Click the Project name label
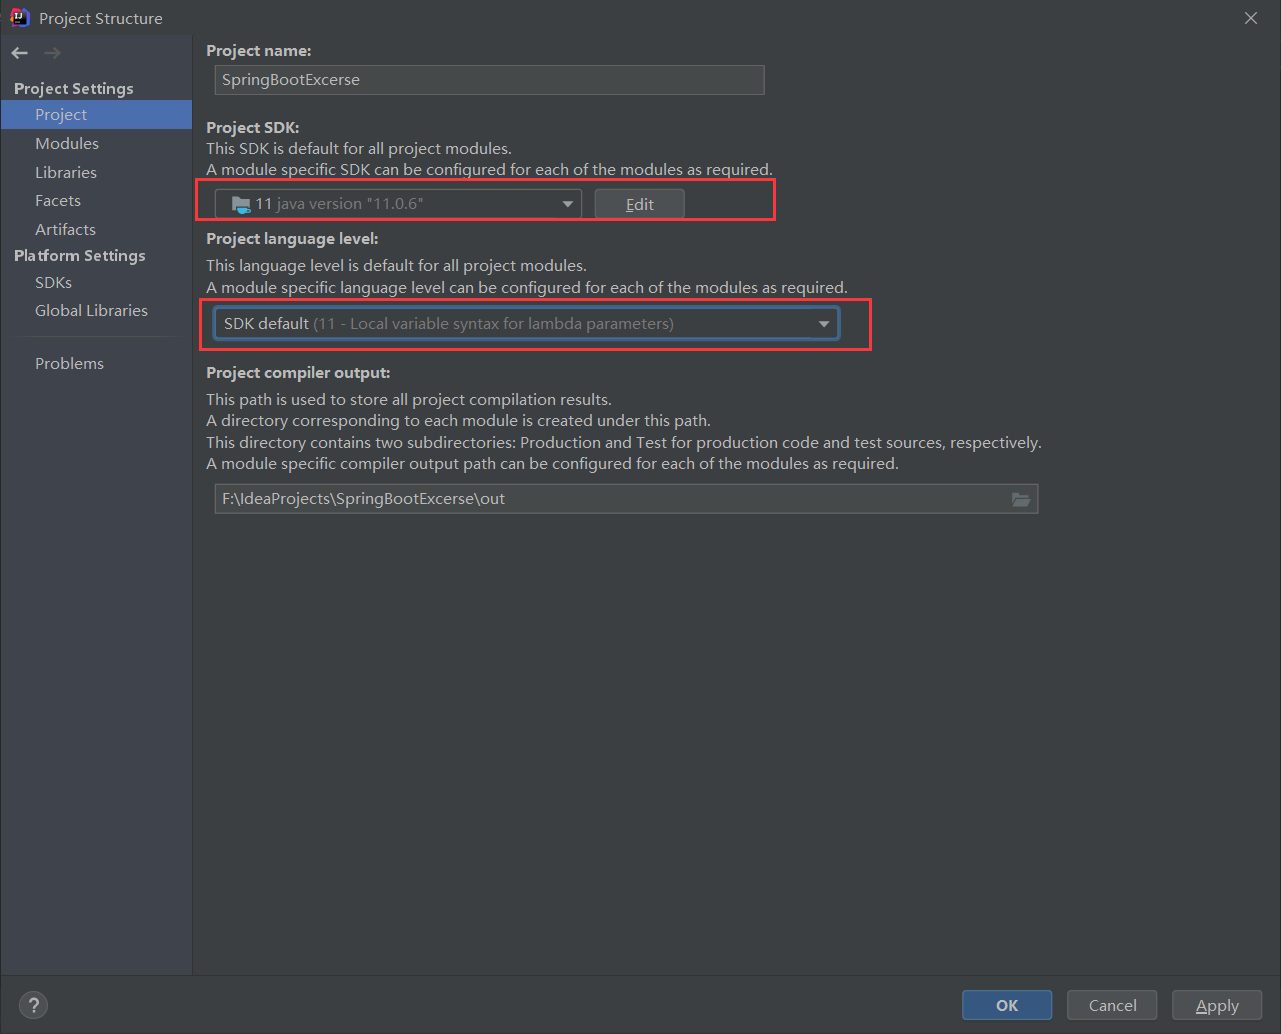1281x1034 pixels. [259, 51]
